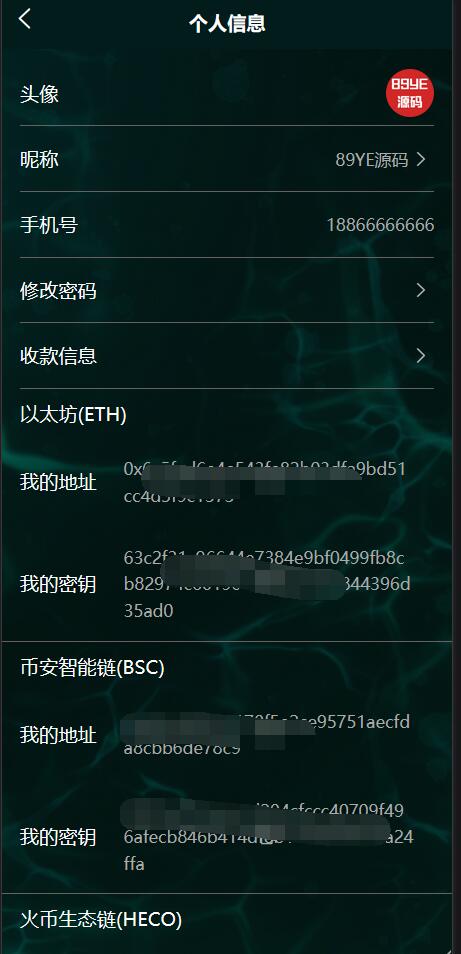Open the 修改密码 option
This screenshot has height=954, width=461.
point(227,290)
